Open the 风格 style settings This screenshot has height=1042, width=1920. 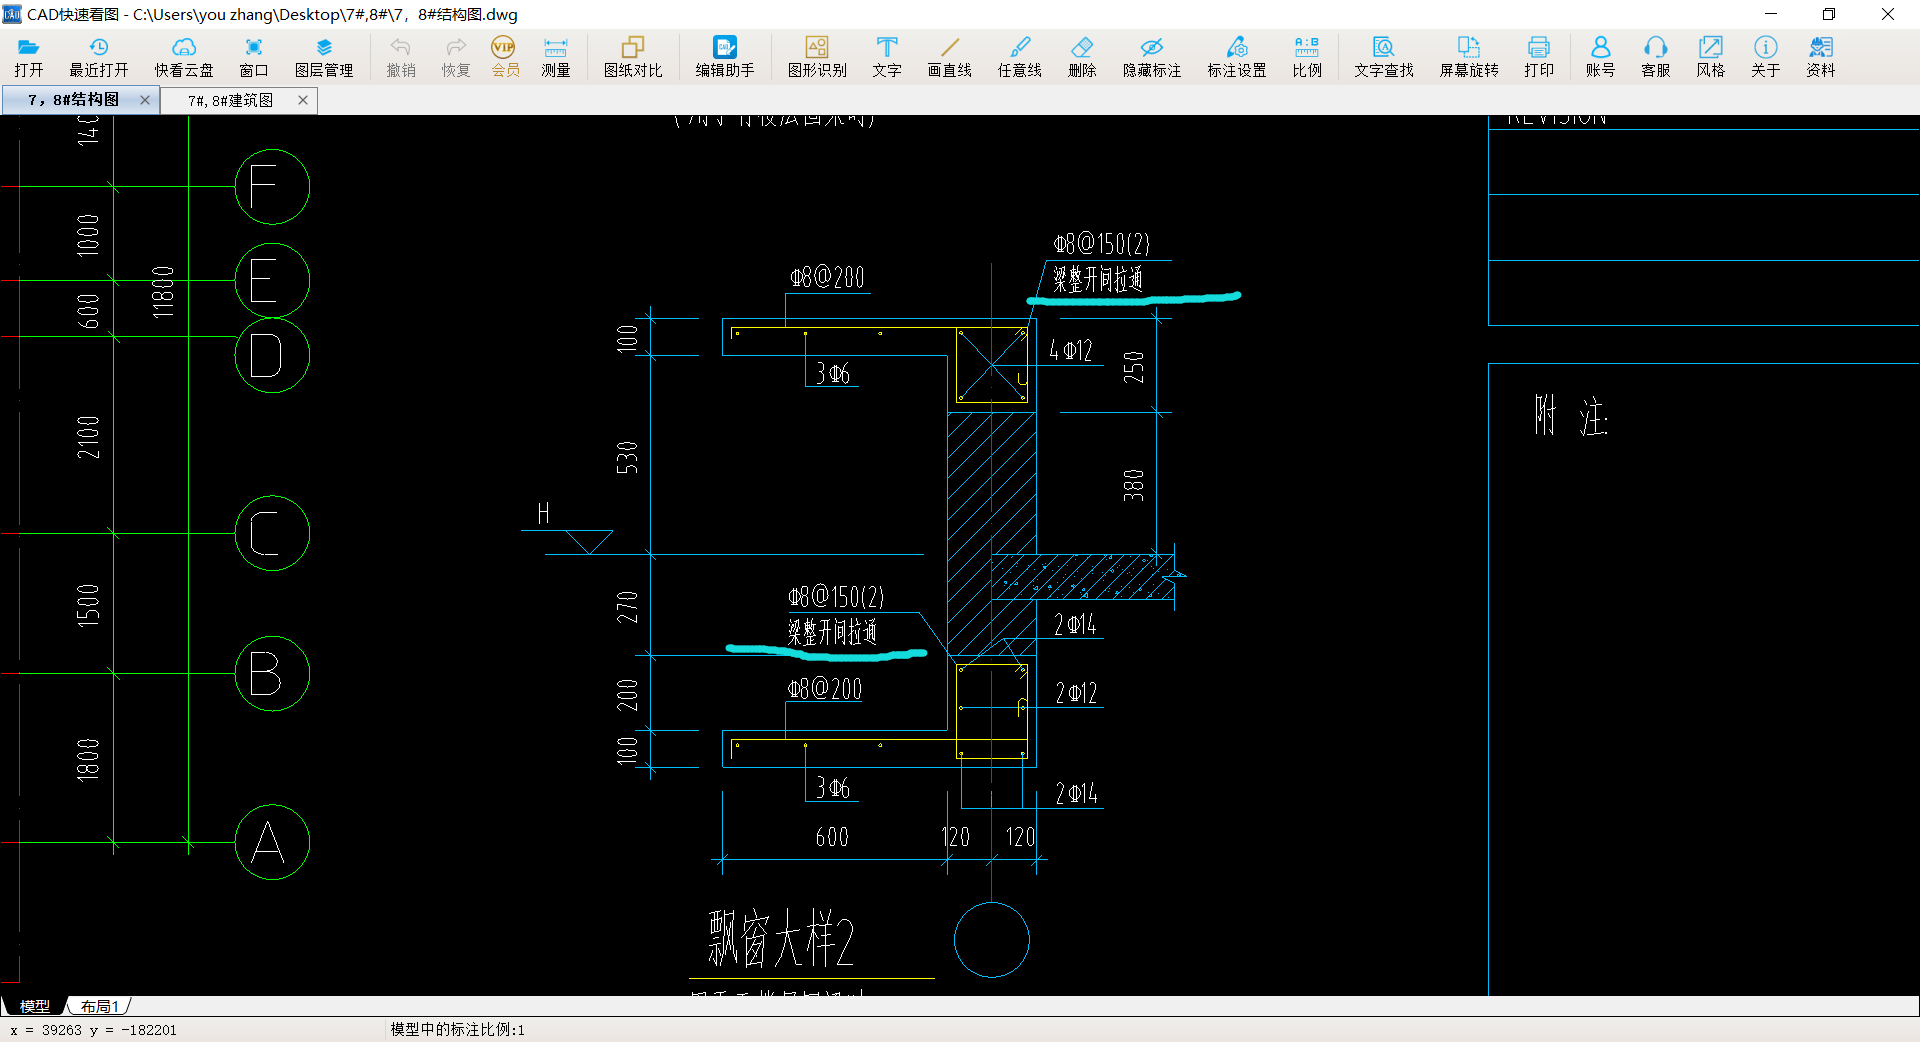click(x=1711, y=57)
